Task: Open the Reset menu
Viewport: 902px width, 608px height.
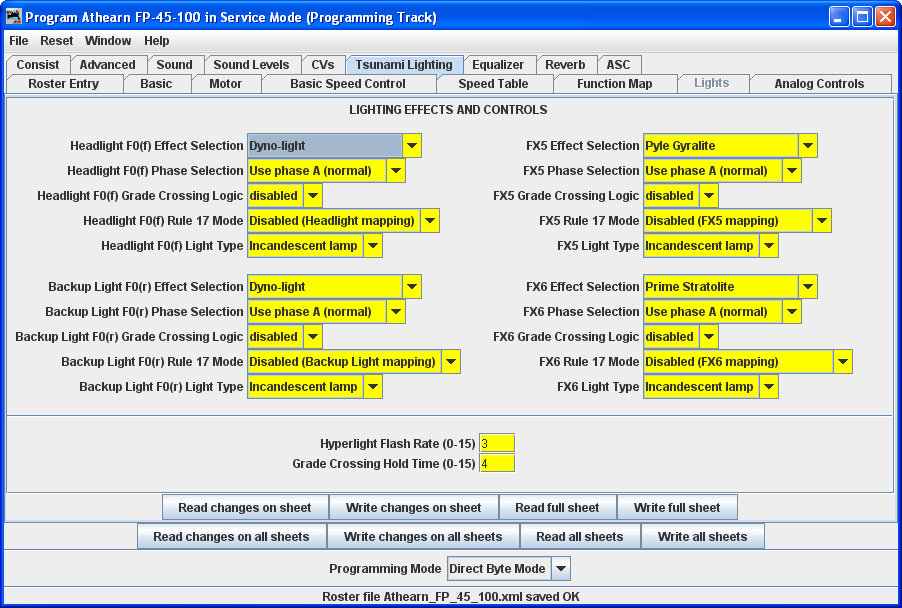Action: 57,41
